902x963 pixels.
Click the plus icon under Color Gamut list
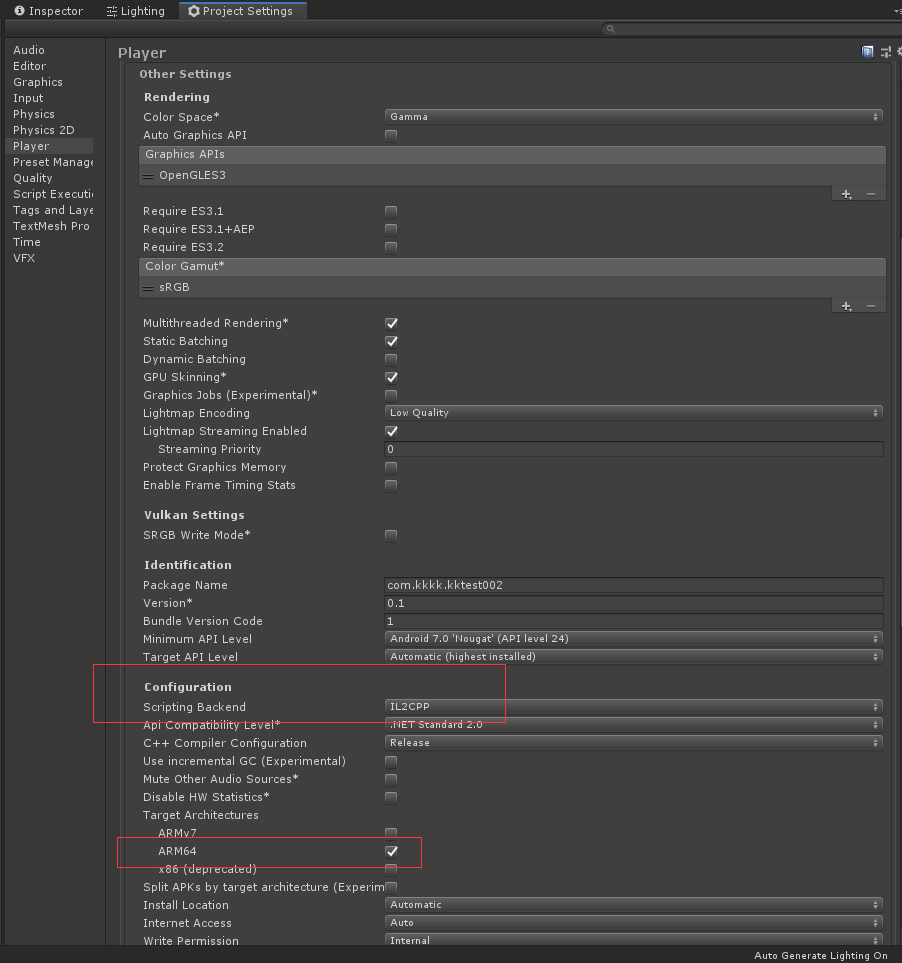click(845, 306)
